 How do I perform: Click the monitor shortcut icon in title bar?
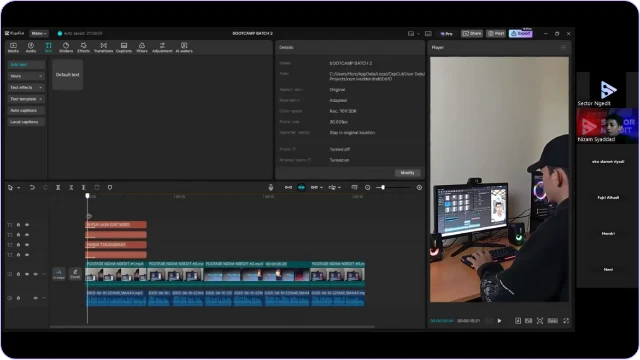428,33
